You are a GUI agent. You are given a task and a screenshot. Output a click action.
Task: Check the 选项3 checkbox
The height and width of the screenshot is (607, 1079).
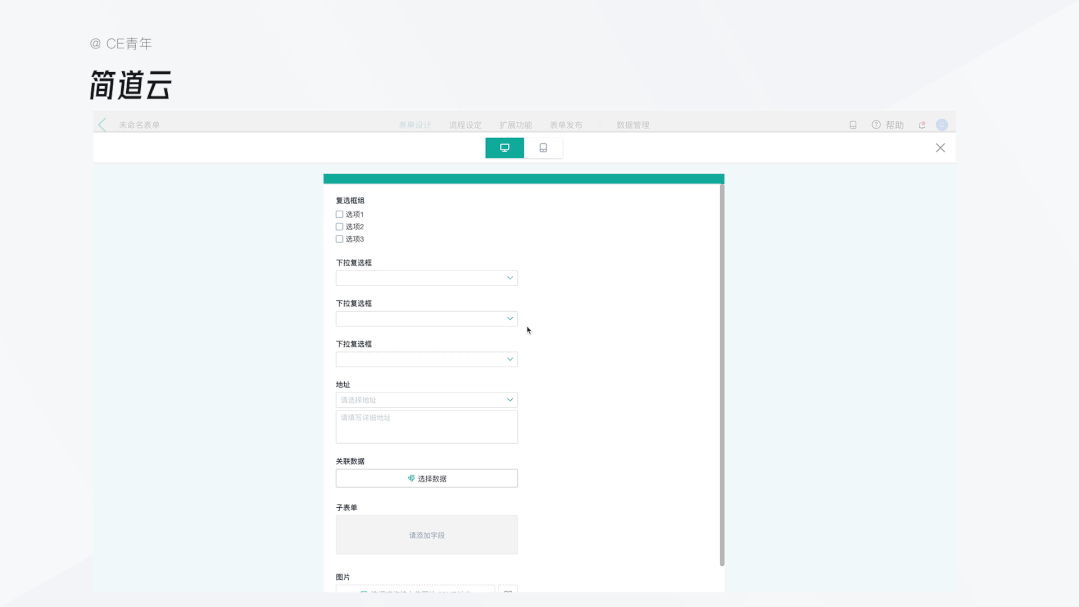(339, 239)
